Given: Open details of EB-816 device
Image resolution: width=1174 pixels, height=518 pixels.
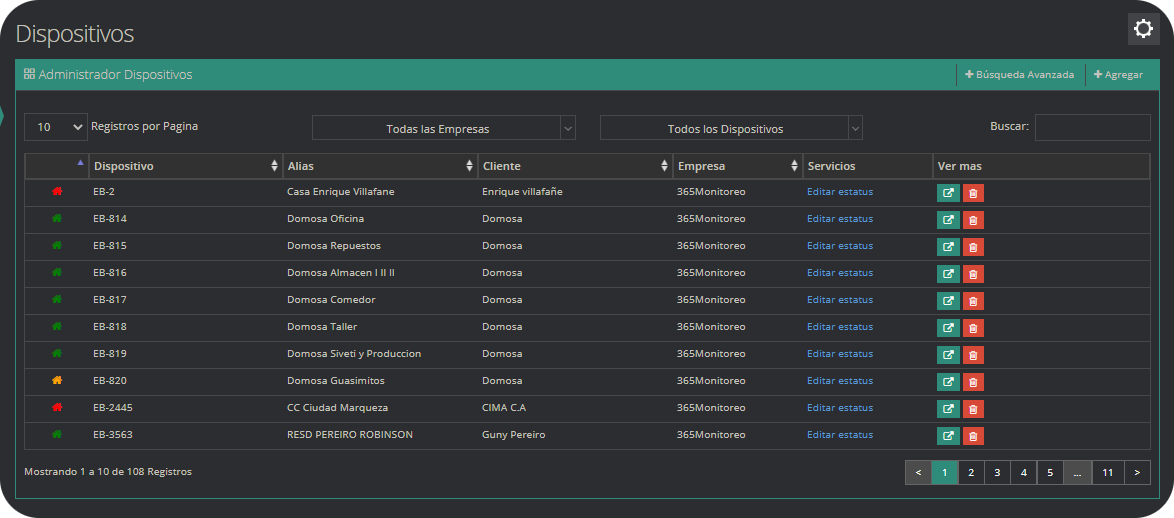Looking at the screenshot, I should point(948,274).
